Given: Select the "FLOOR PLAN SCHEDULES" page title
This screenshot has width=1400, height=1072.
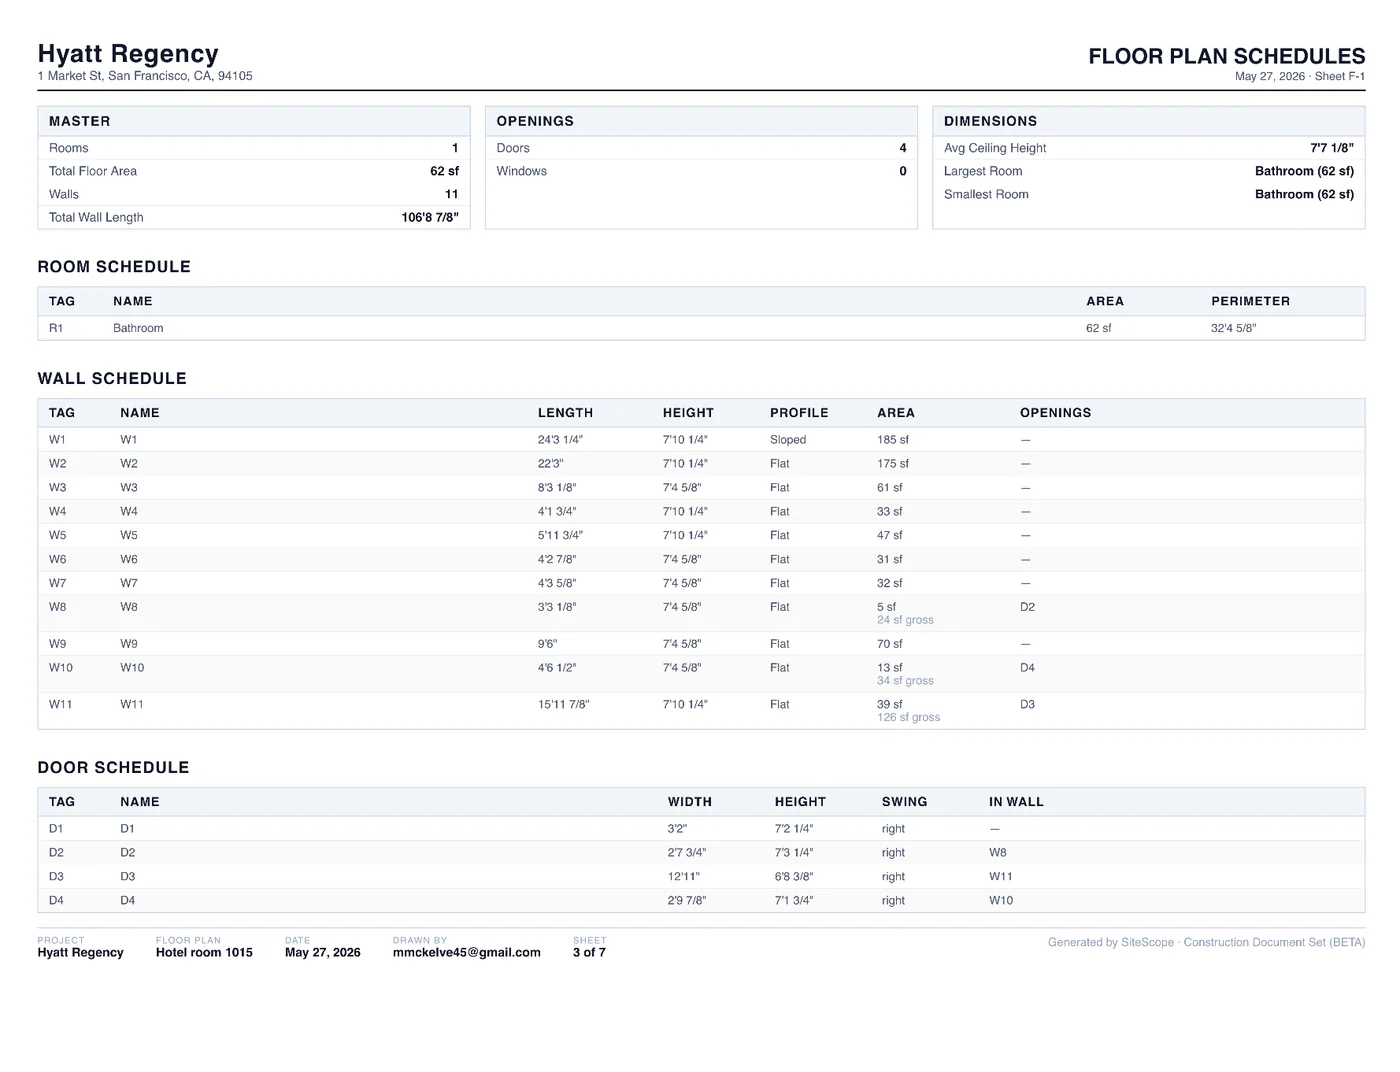Looking at the screenshot, I should tap(1226, 56).
